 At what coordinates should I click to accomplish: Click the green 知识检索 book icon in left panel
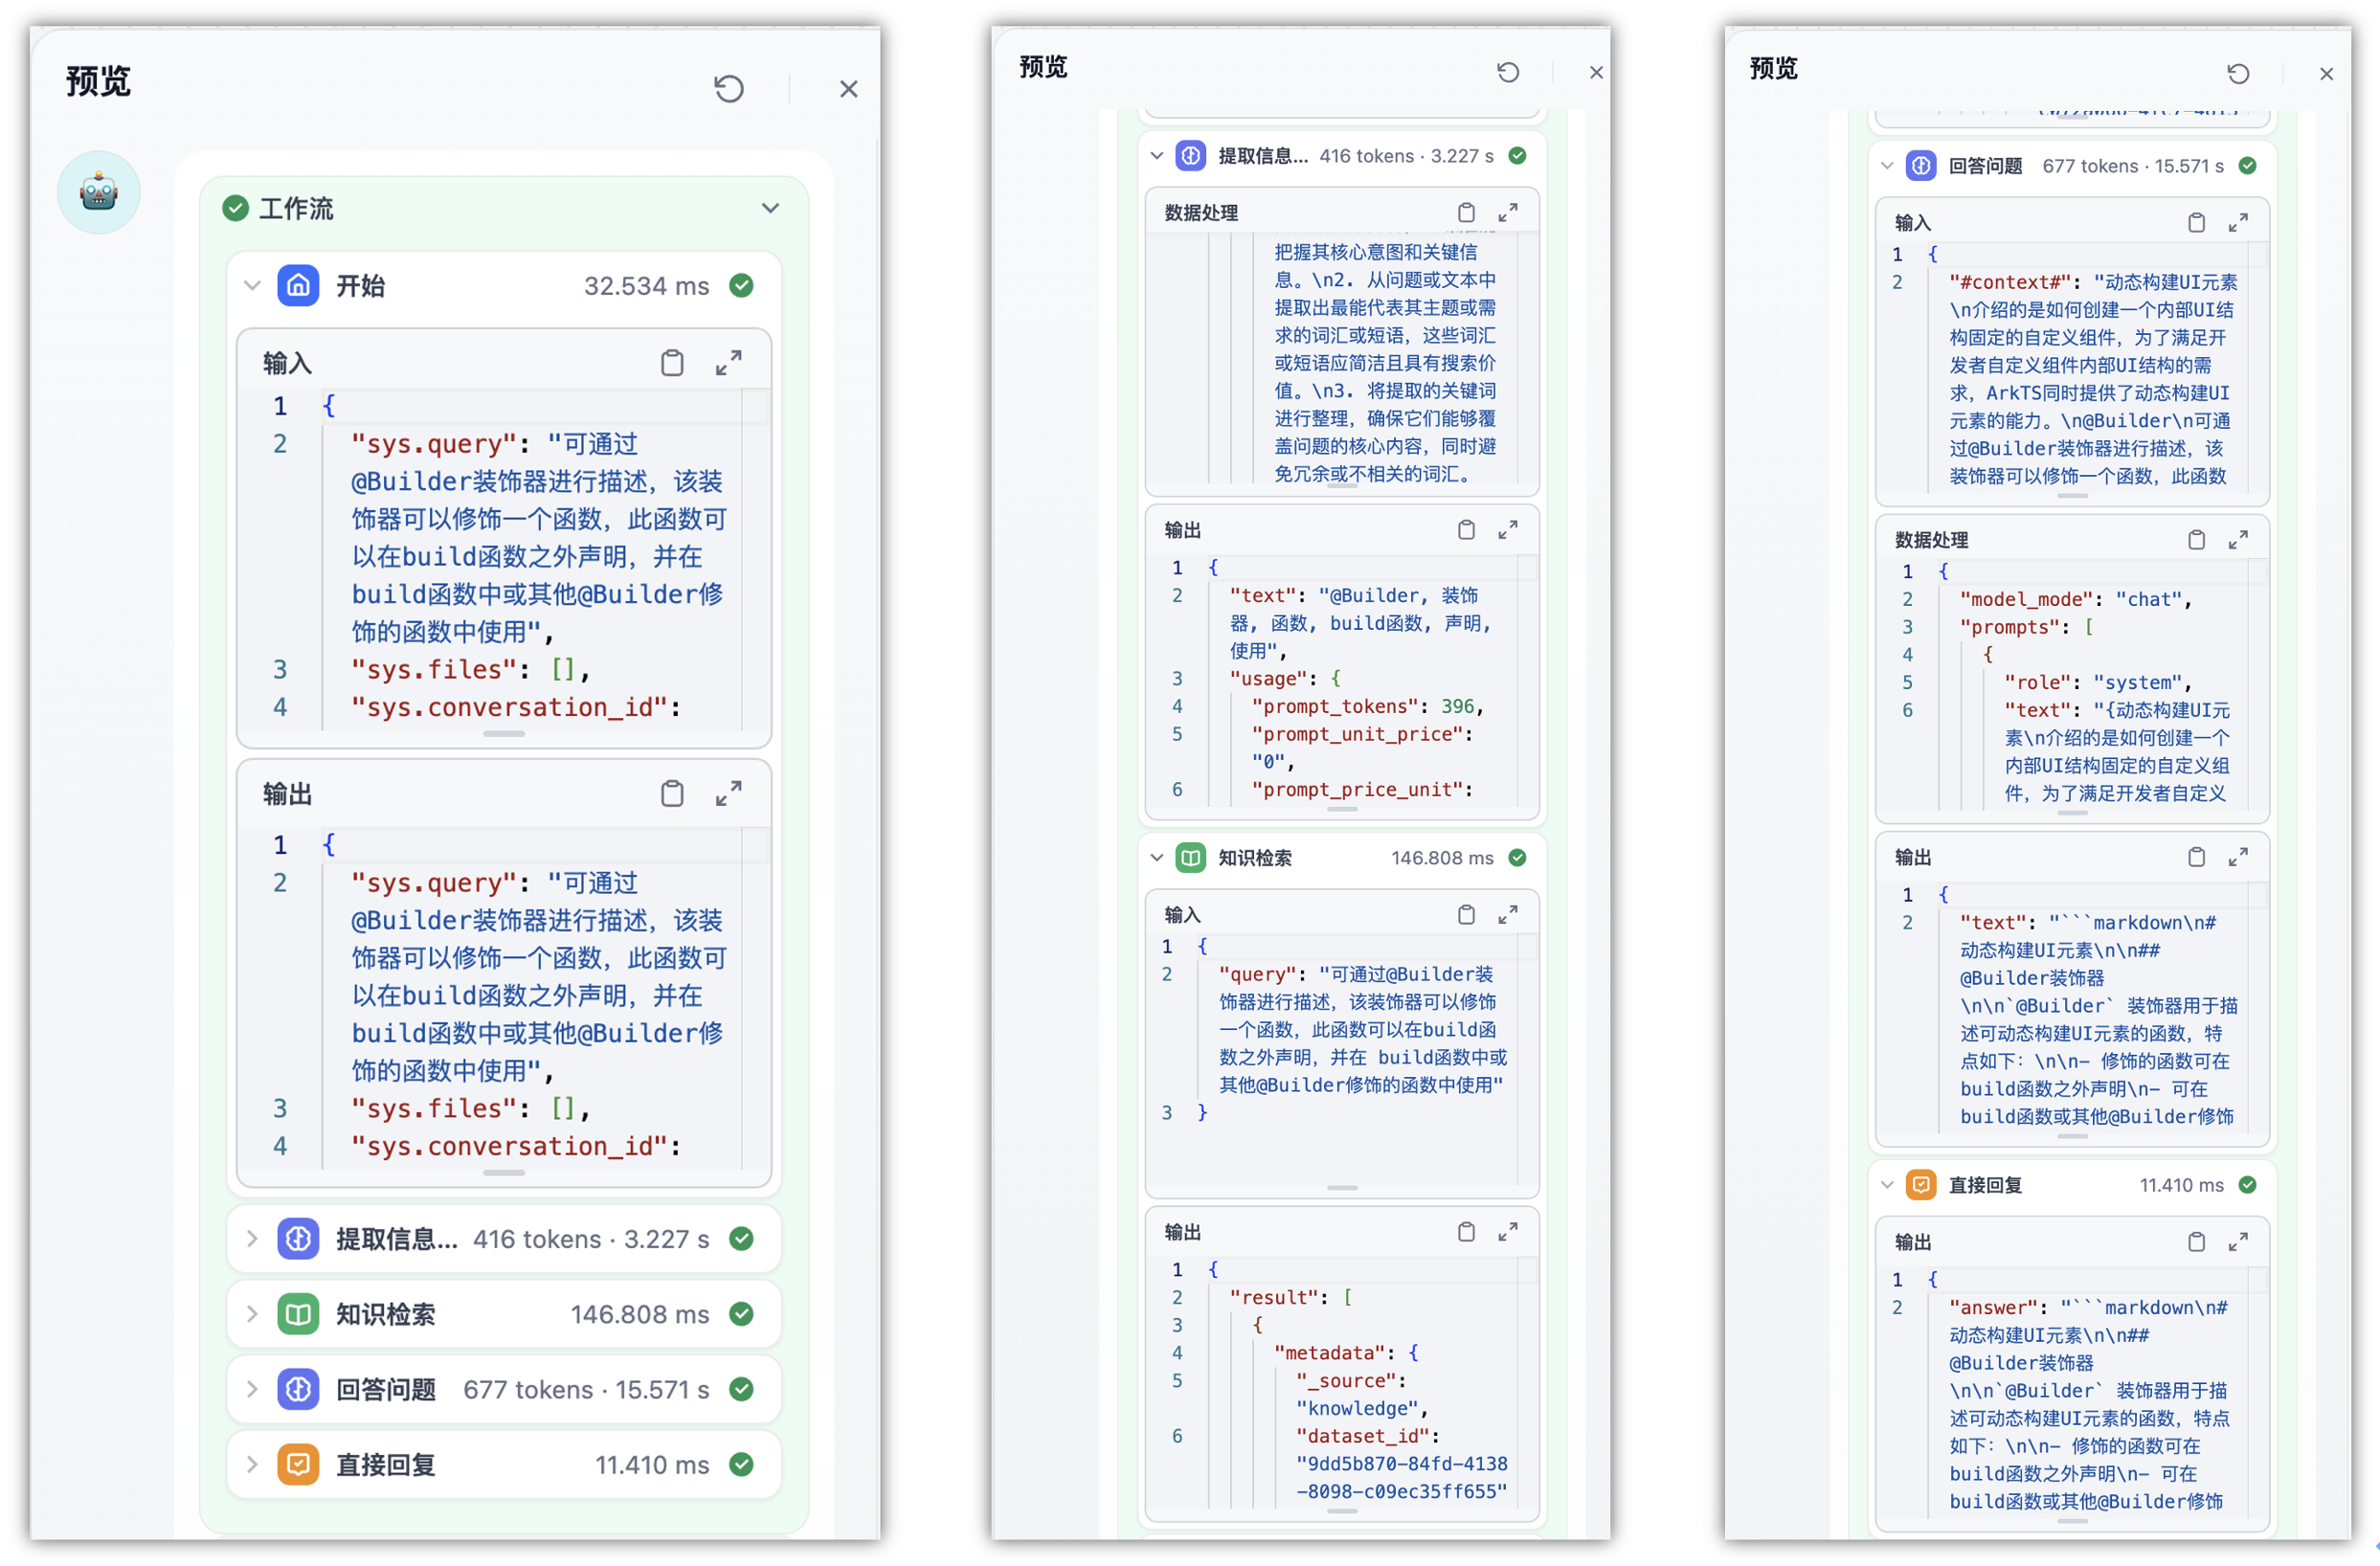tap(298, 1314)
